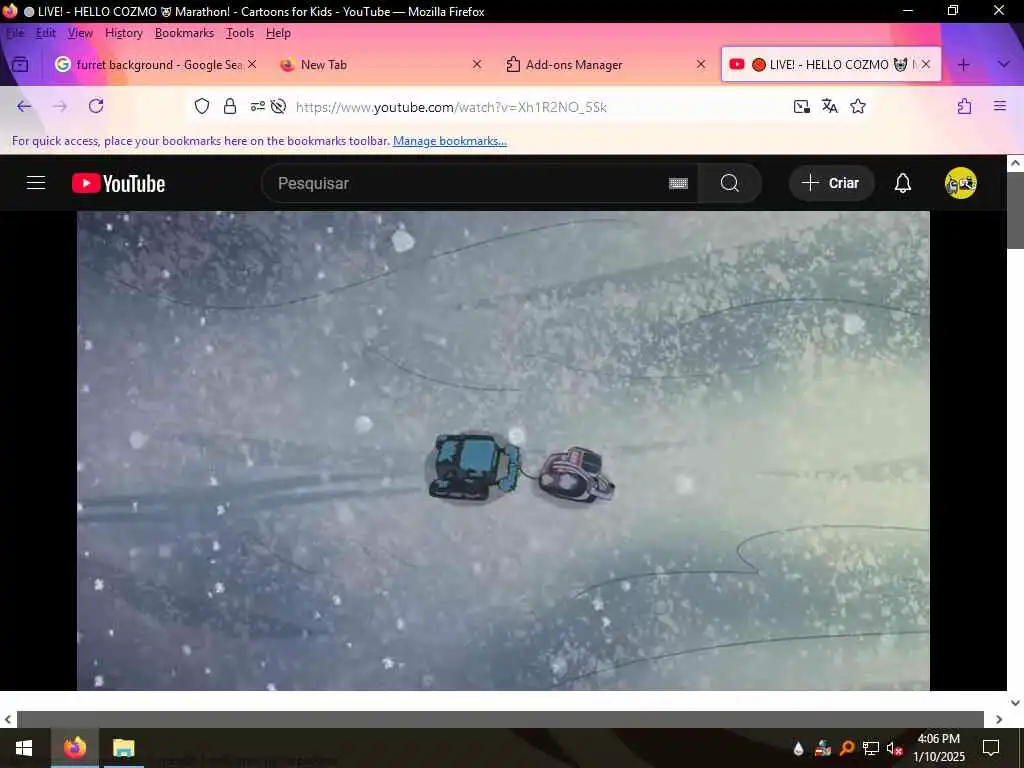Open the History menu
This screenshot has height=768, width=1024.
pyautogui.click(x=124, y=33)
